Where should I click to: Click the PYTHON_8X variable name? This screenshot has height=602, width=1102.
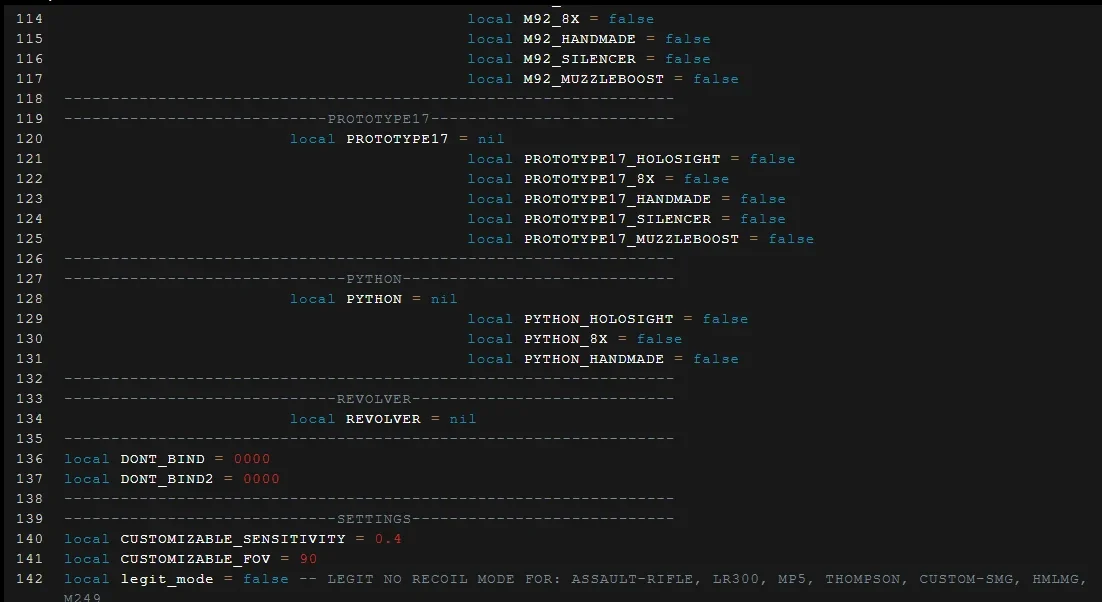click(x=565, y=339)
